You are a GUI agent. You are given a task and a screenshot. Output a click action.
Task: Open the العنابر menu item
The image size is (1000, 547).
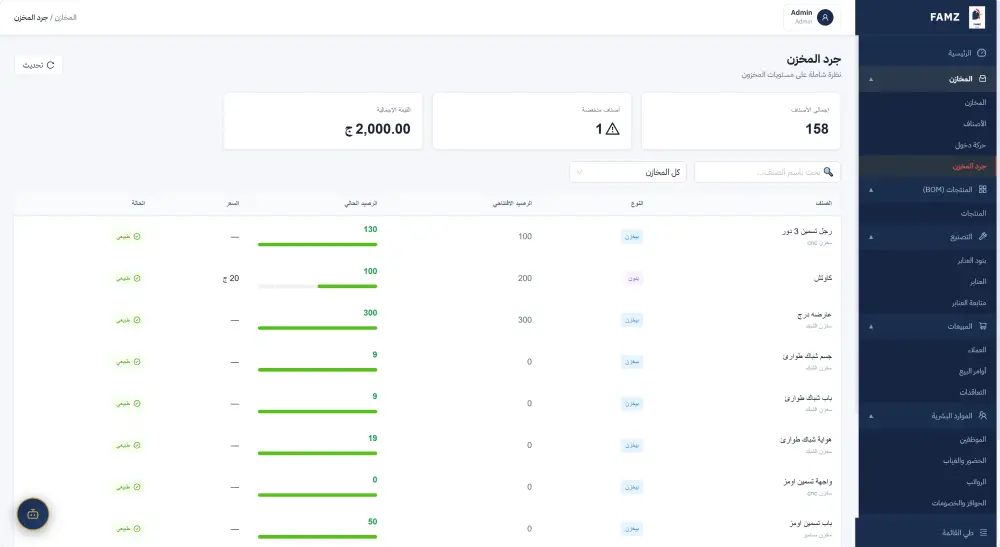[x=927, y=281]
